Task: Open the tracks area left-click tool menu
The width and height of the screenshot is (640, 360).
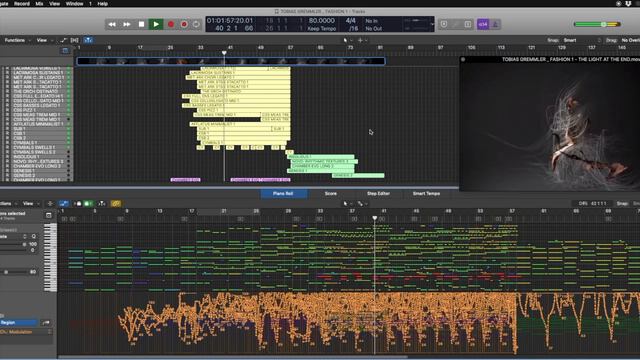Action: click(347, 40)
